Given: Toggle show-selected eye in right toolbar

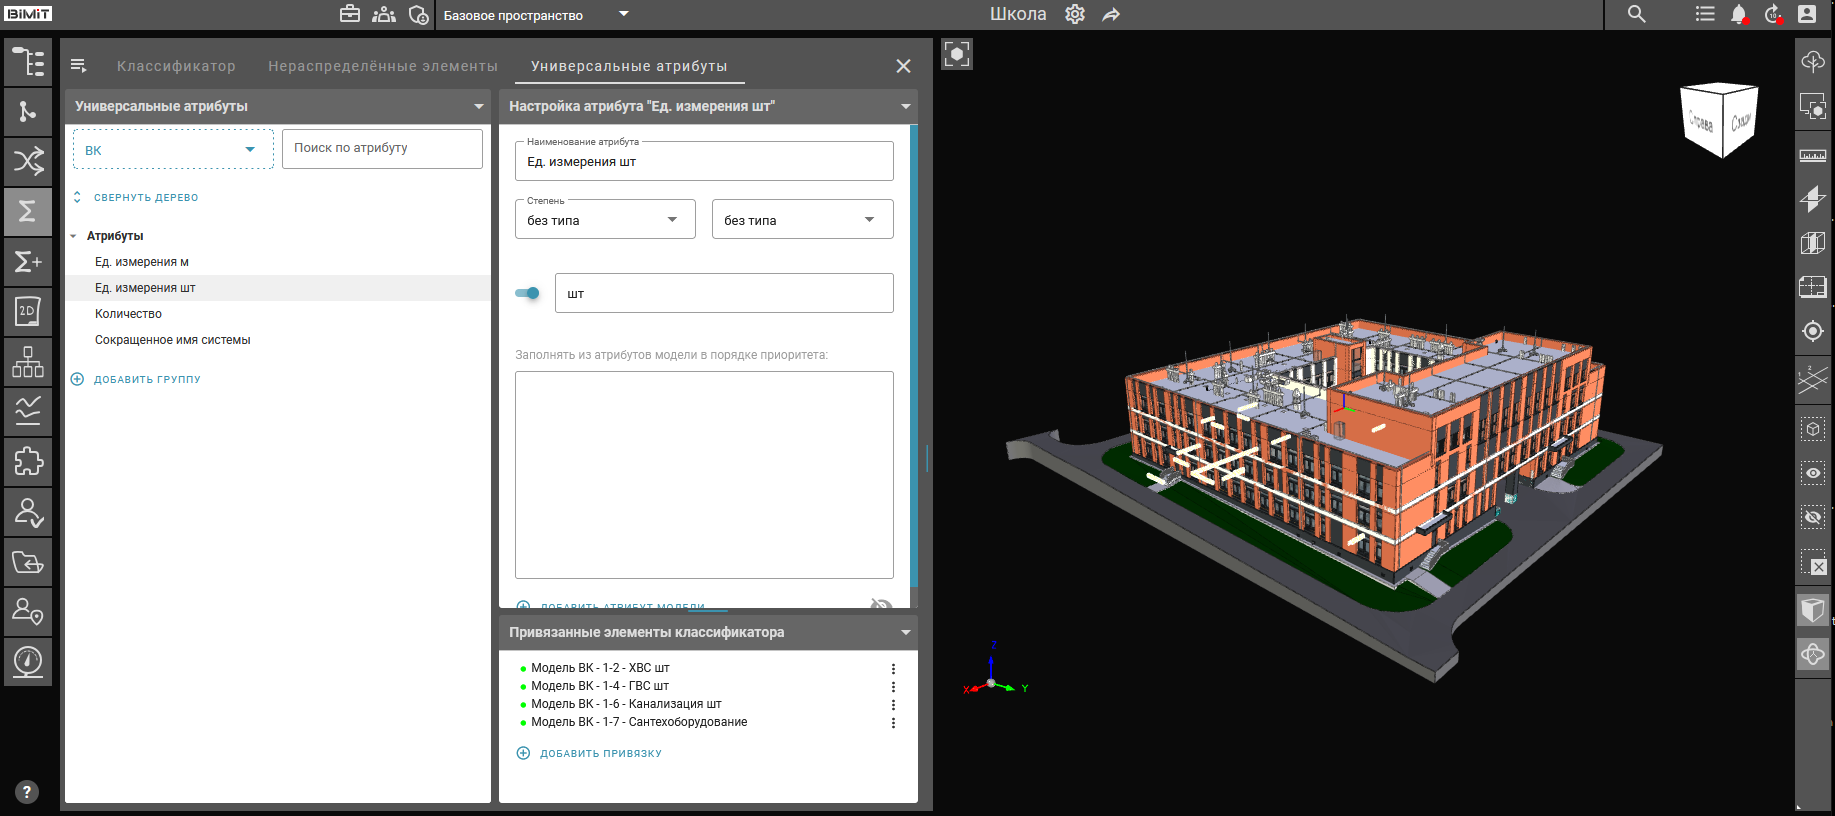Looking at the screenshot, I should tap(1813, 473).
